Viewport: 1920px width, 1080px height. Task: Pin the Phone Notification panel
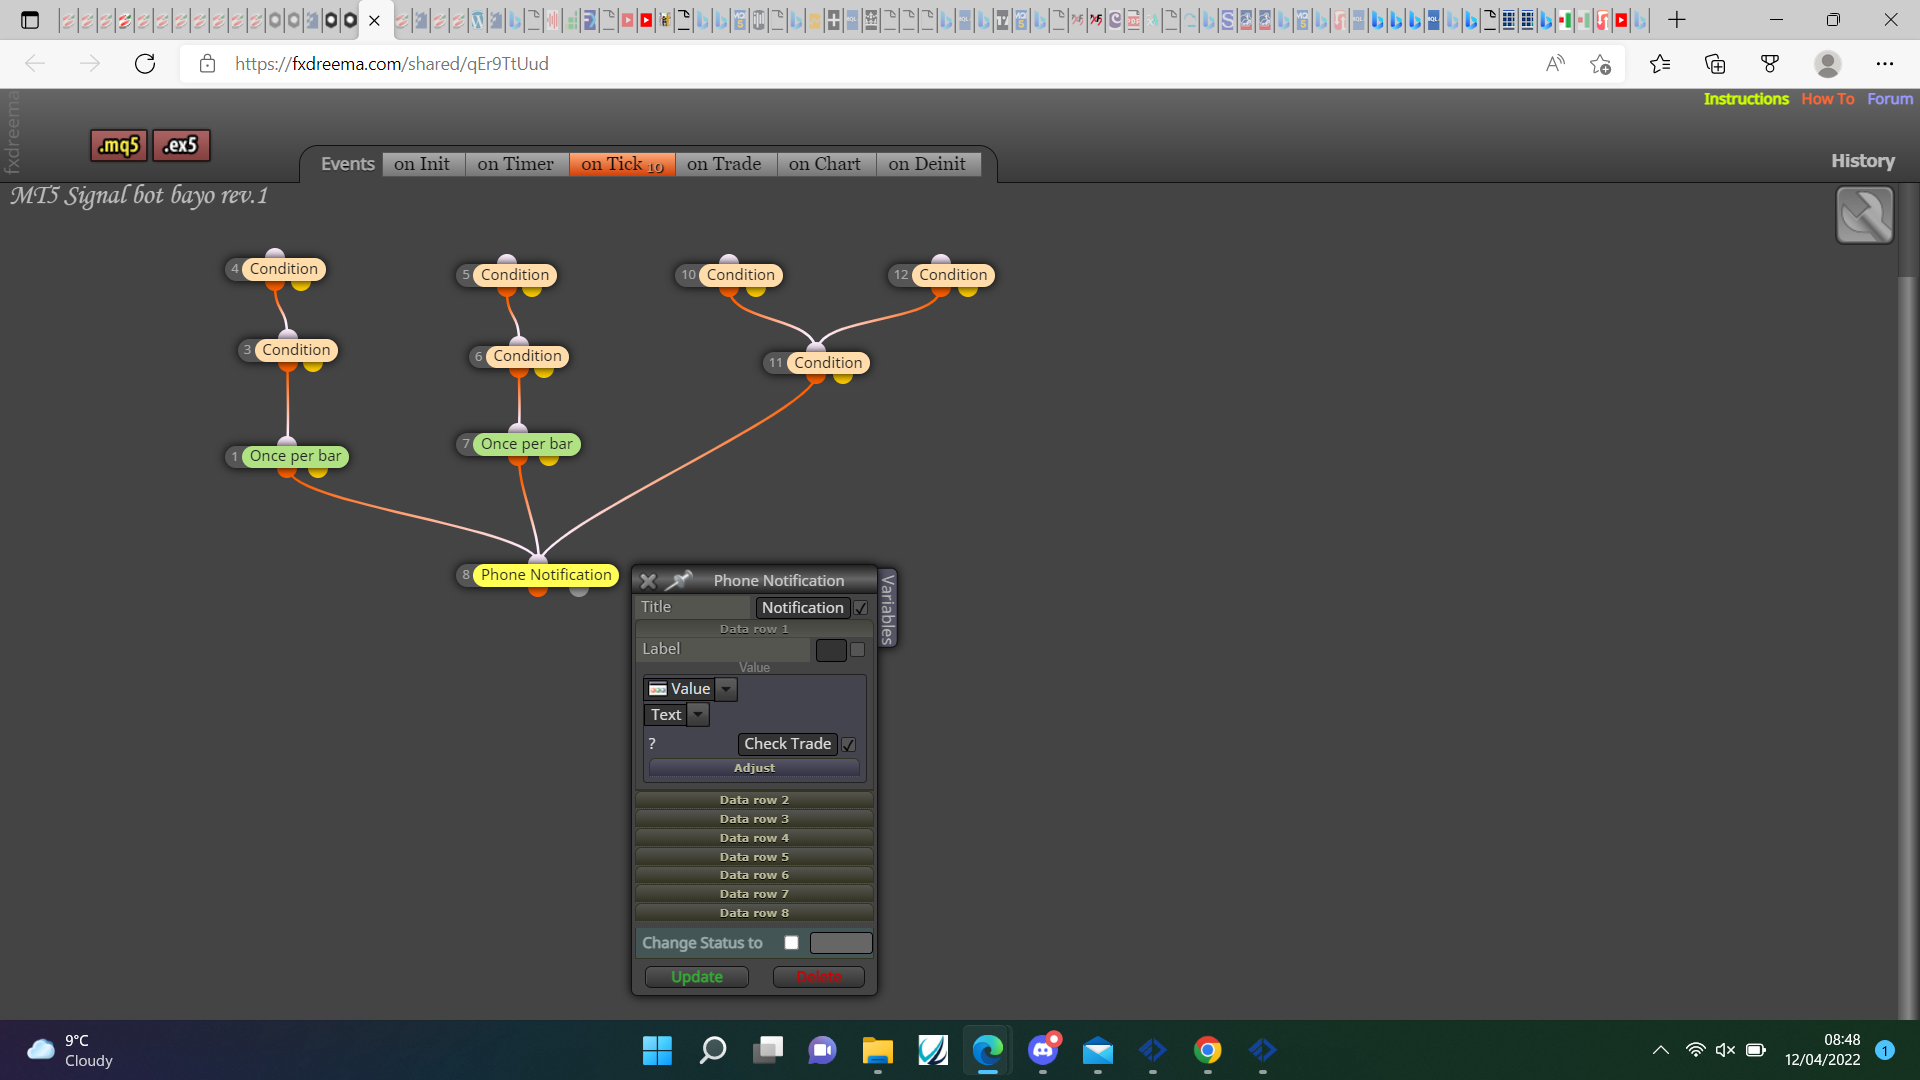(680, 580)
